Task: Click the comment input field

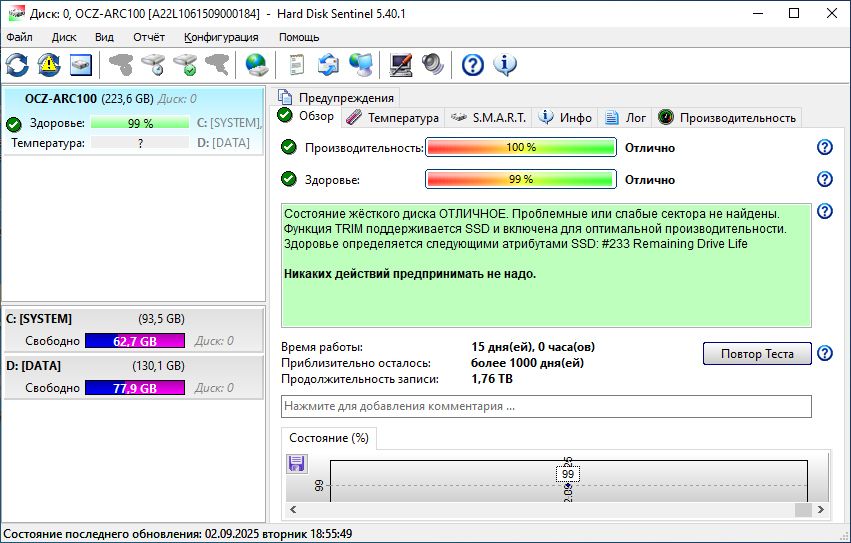Action: [546, 407]
